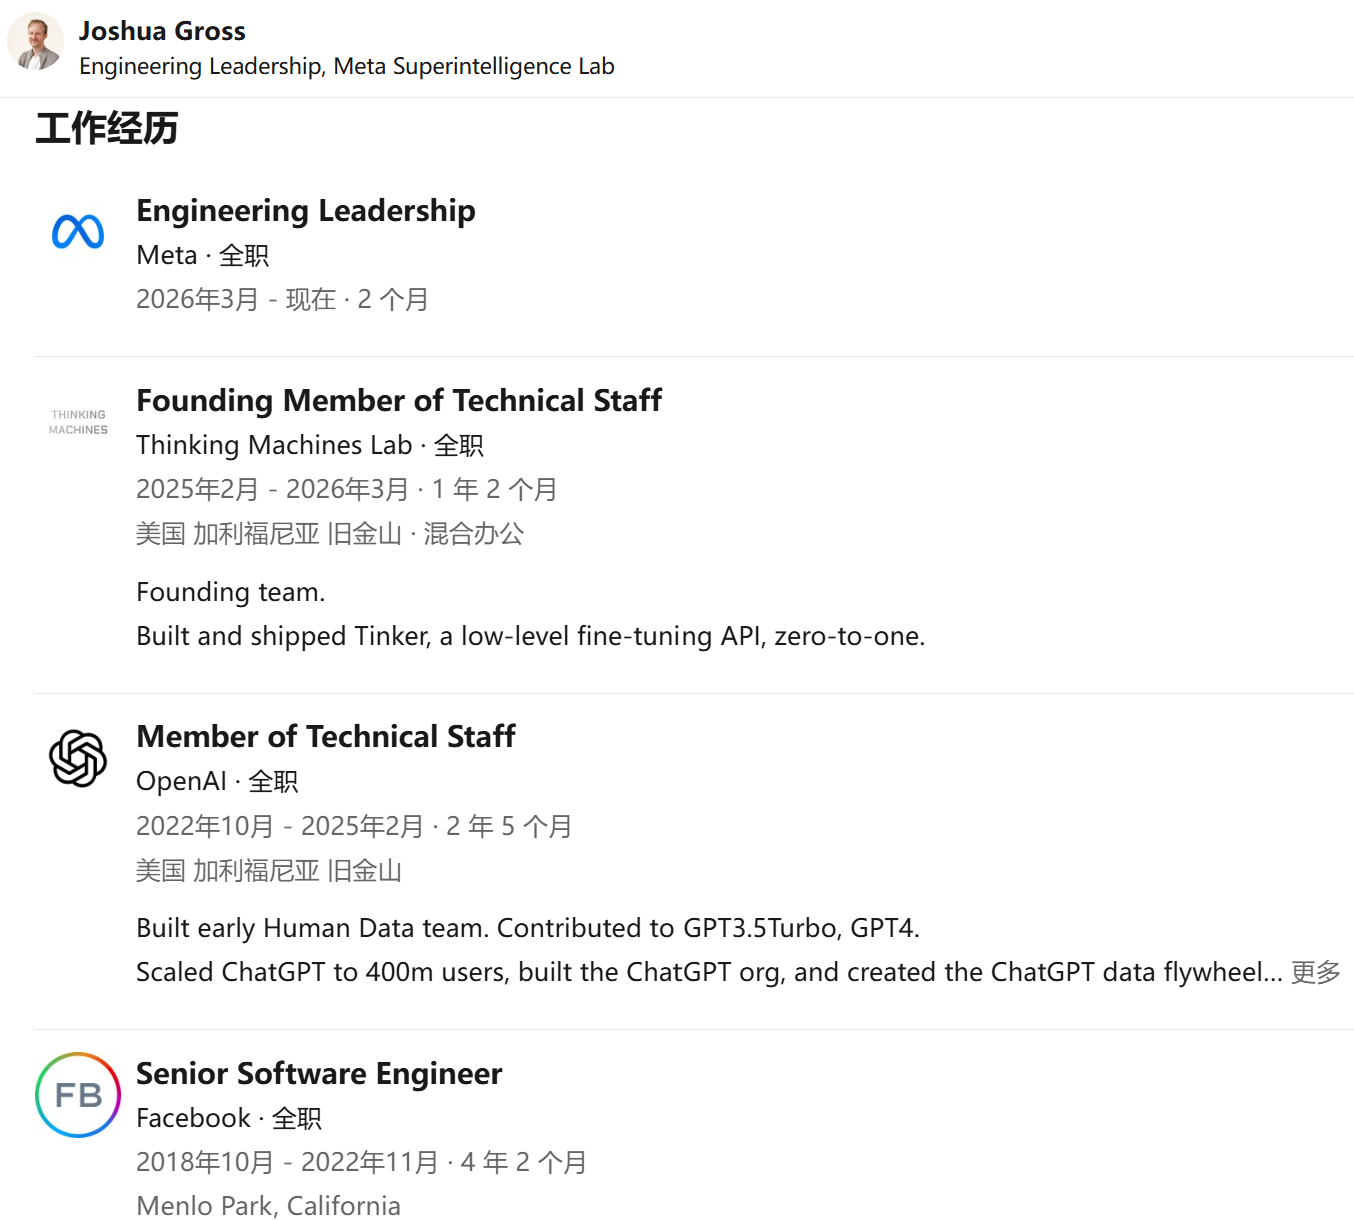Open the Facebook · 全职 company line
Viewport: 1354px width, 1220px height.
[x=228, y=1118]
